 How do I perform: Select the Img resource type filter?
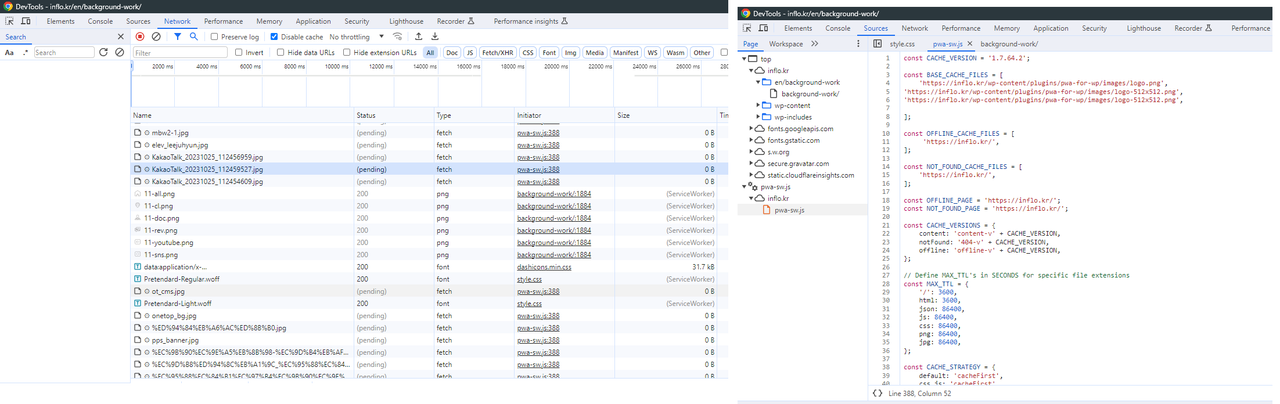tap(570, 52)
